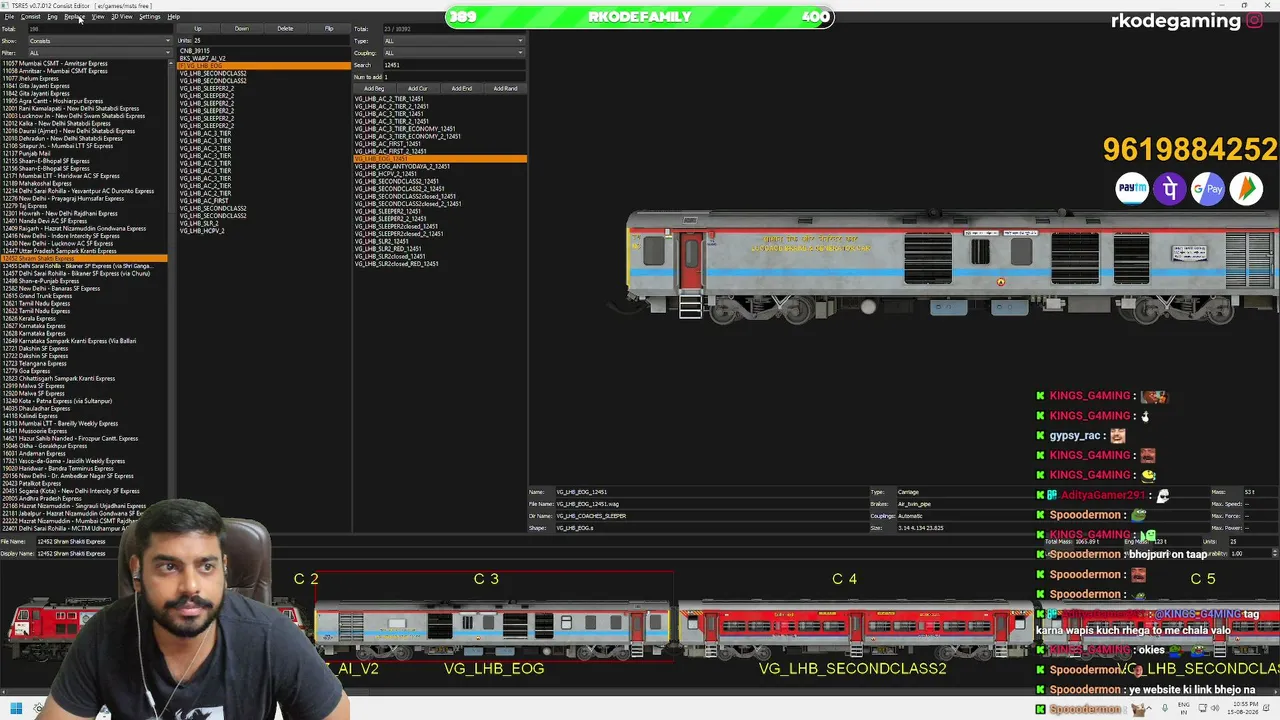Expand the Coupling dropdown set to ALL

pyautogui.click(x=453, y=53)
